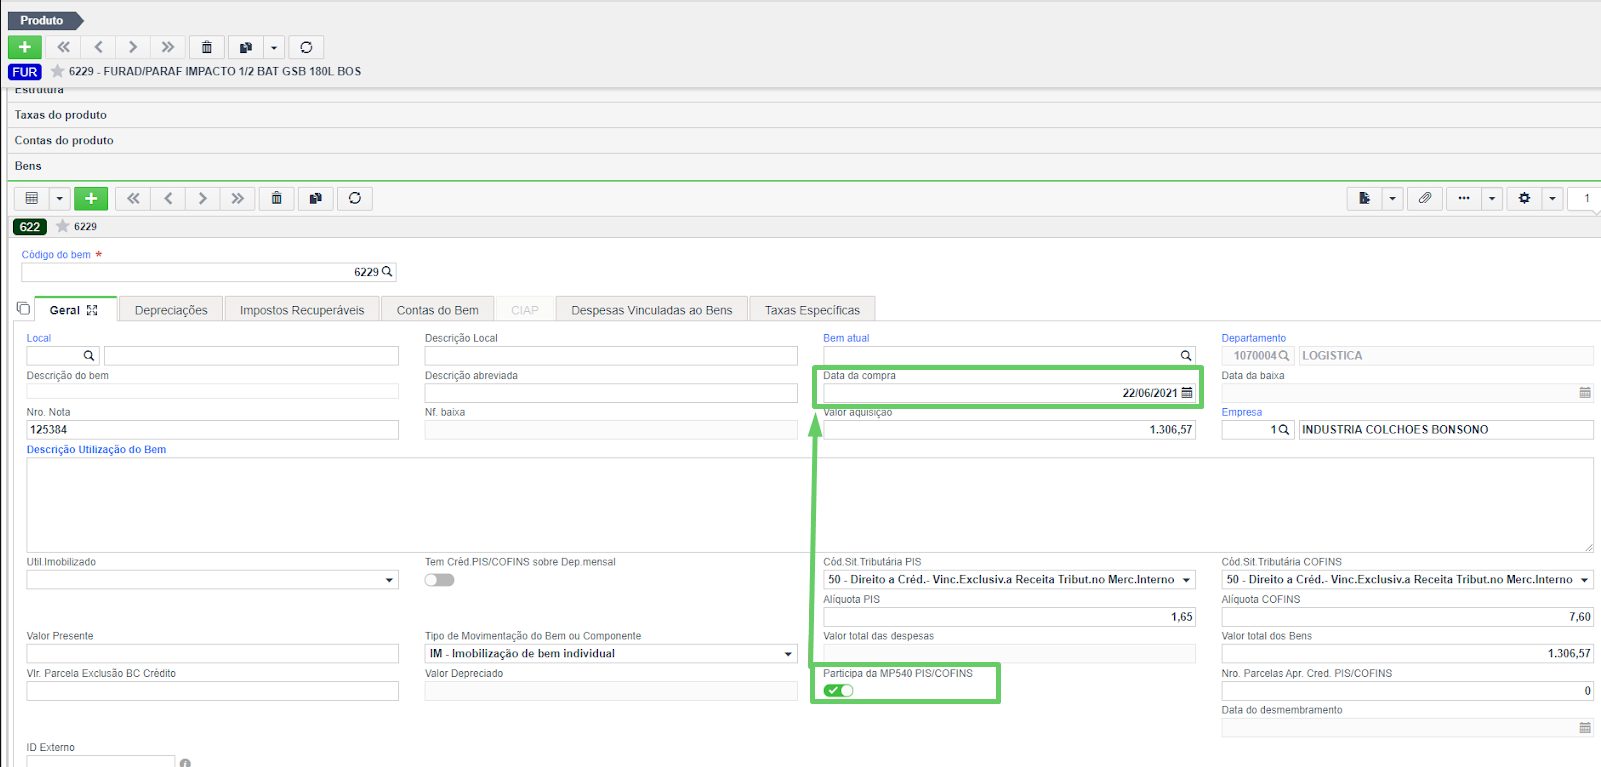Open dropdown next to Bens grid view icon
The width and height of the screenshot is (1601, 767).
pyautogui.click(x=59, y=198)
